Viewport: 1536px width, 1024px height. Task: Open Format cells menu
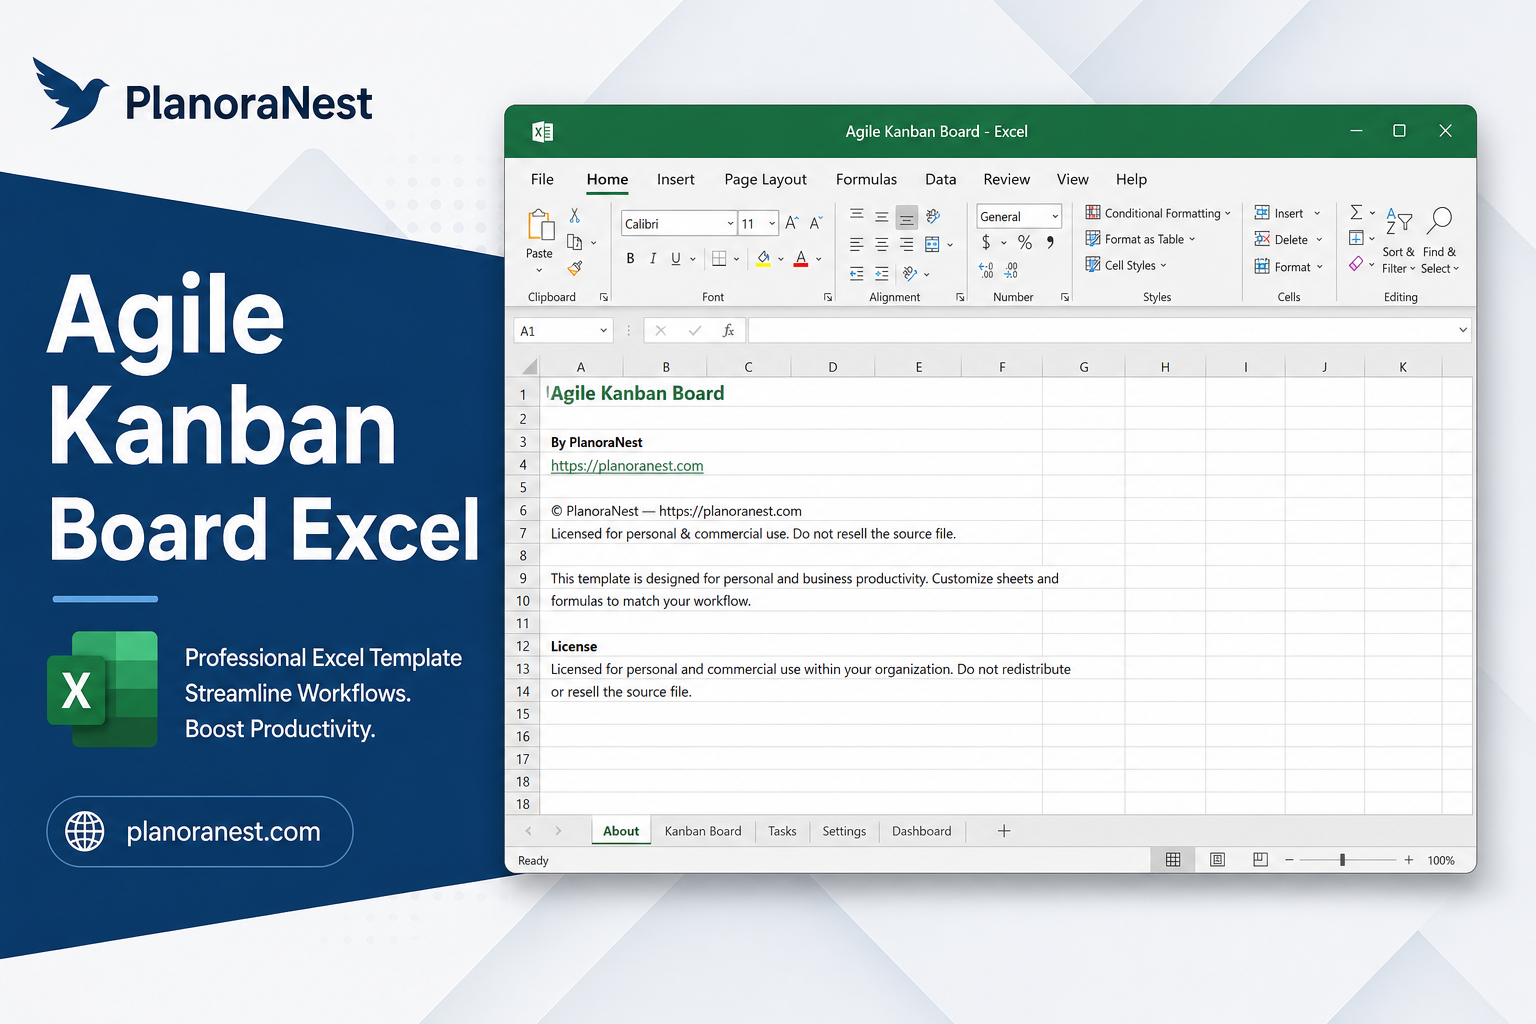[1289, 267]
